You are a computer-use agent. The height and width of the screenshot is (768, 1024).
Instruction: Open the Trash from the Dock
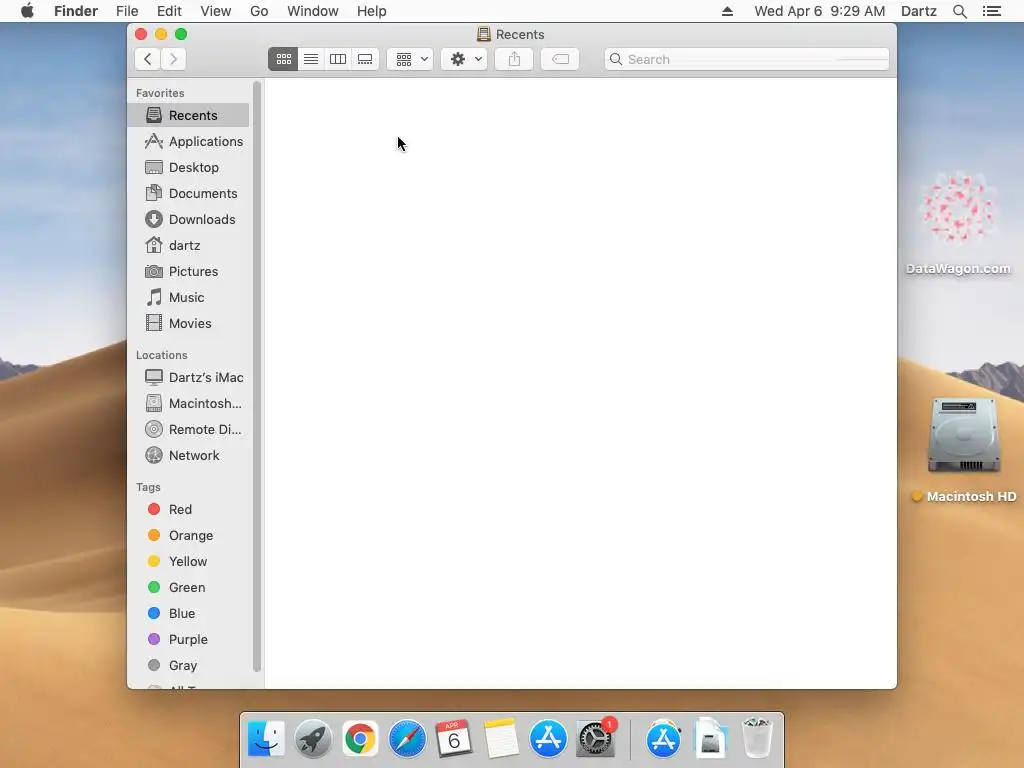[x=758, y=739]
